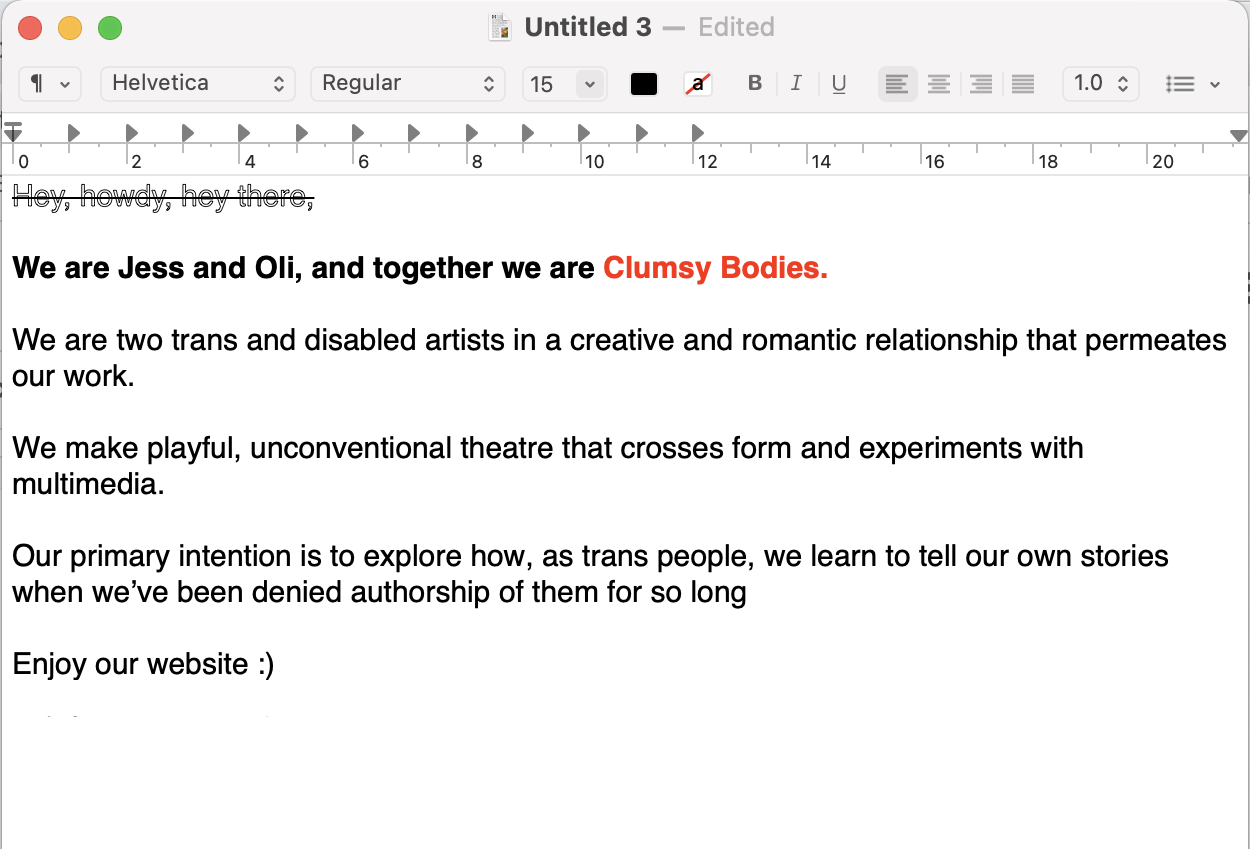Open the document text highlight color control
Image resolution: width=1250 pixels, height=849 pixels.
(697, 84)
